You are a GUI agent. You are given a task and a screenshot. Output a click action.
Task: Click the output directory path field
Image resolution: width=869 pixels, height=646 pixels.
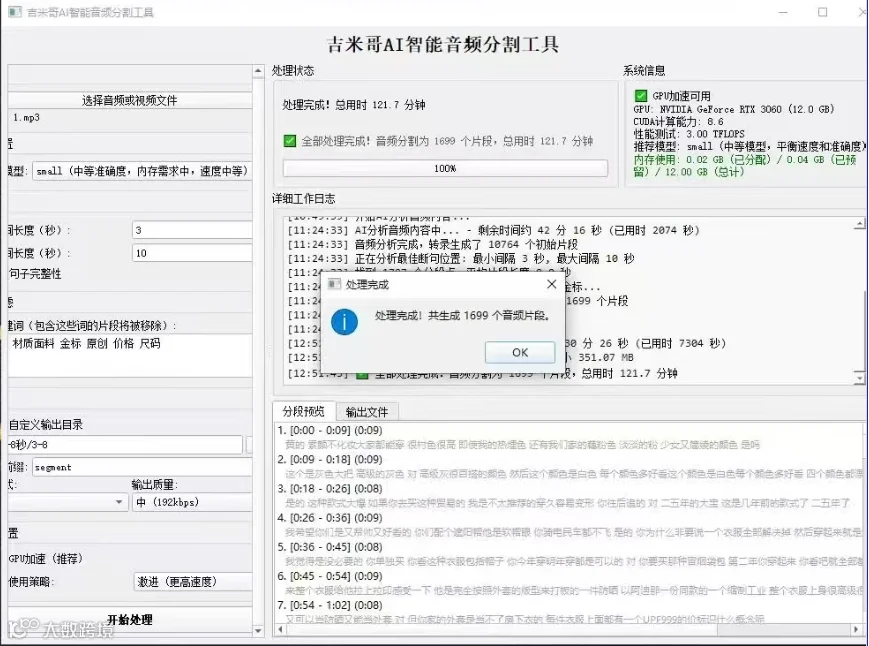click(x=125, y=444)
